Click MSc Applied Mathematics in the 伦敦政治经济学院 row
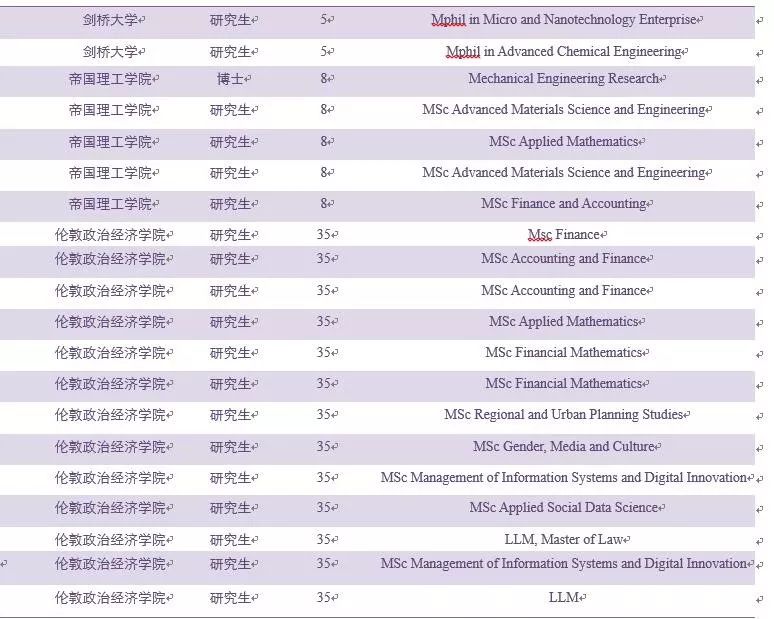The image size is (774, 619). 564,322
